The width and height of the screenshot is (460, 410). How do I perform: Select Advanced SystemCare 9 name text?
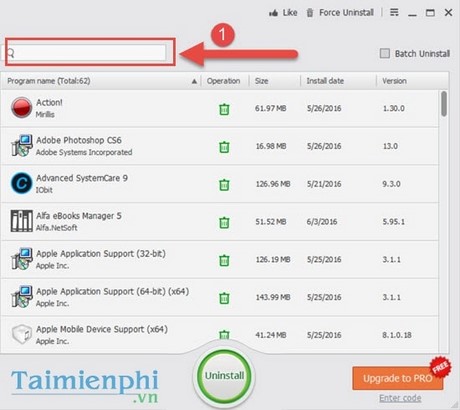(x=82, y=178)
